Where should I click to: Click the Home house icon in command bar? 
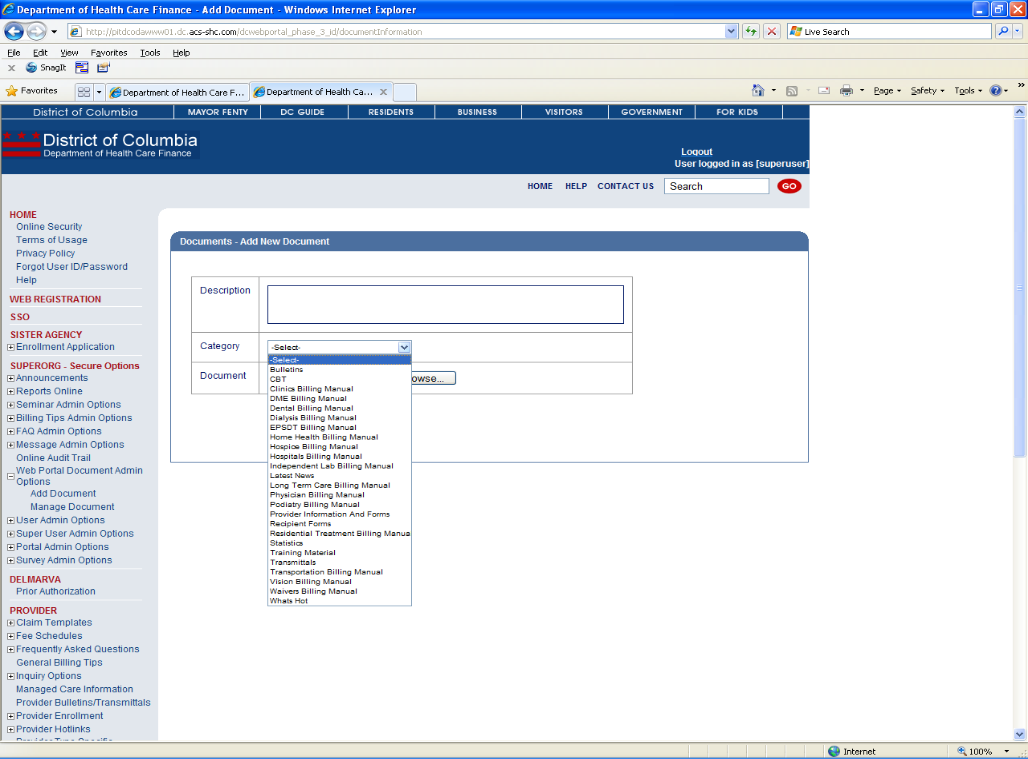click(758, 90)
